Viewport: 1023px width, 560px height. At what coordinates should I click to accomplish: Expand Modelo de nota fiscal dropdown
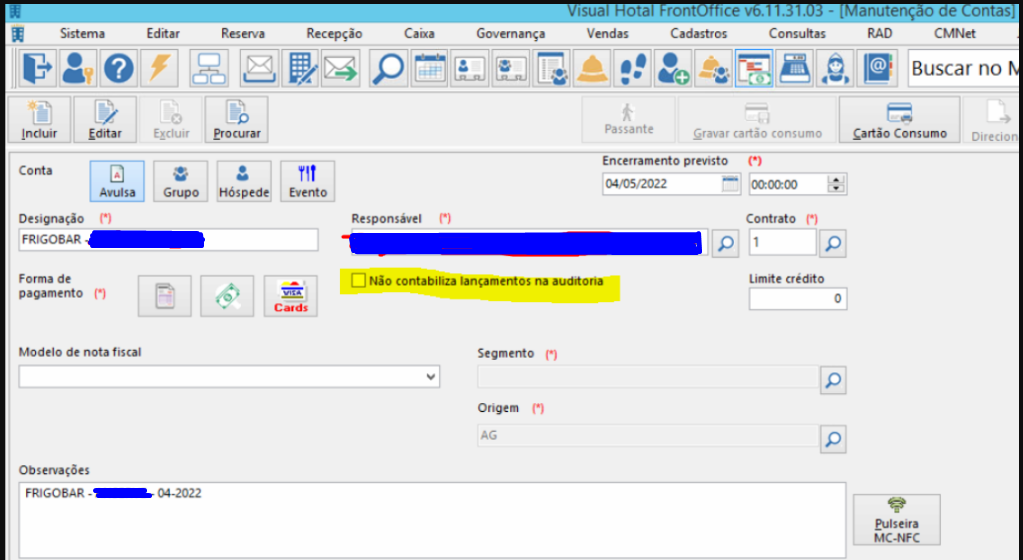[x=430, y=377]
